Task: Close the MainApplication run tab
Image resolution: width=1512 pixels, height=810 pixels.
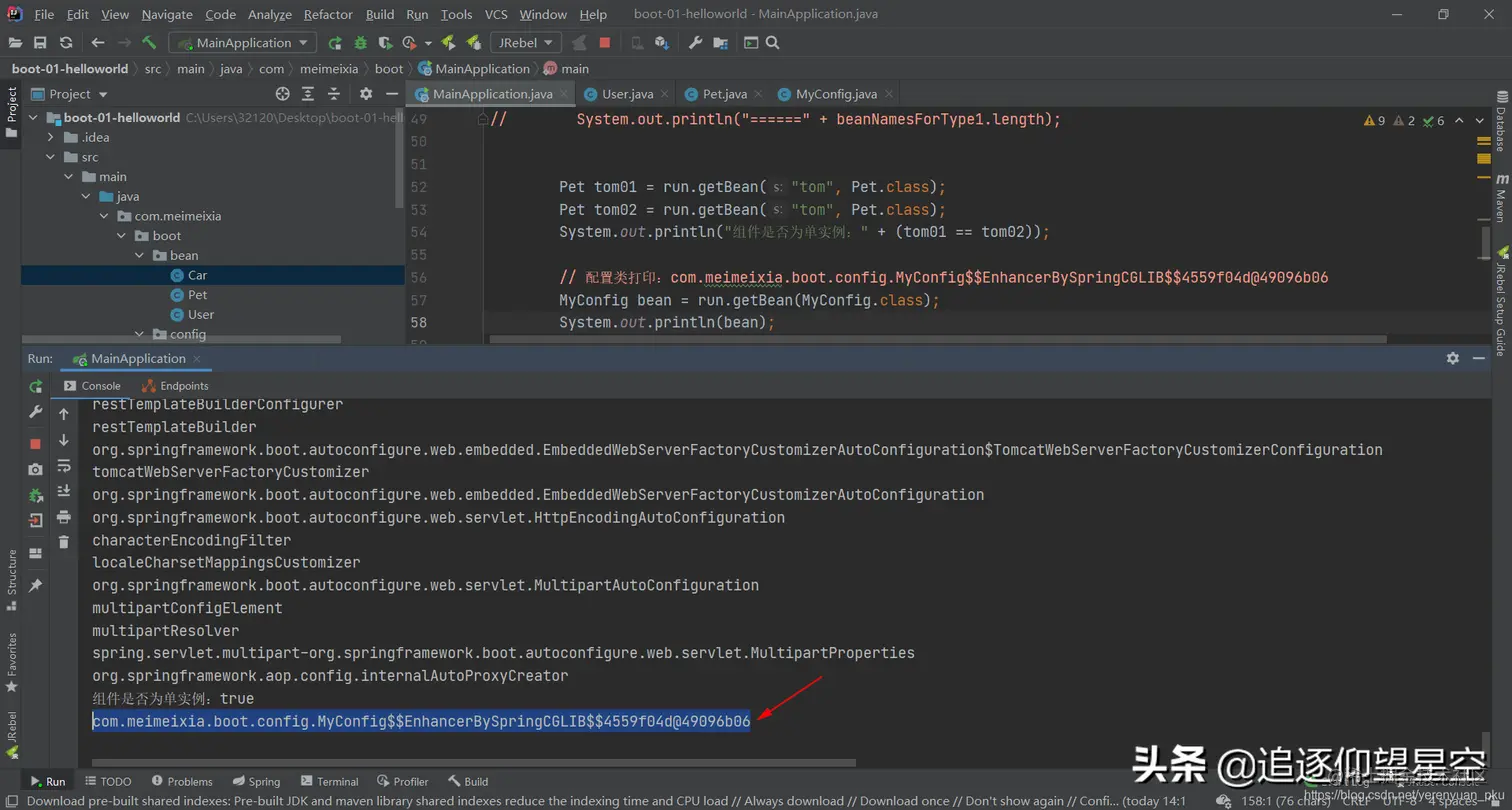Action: point(196,359)
